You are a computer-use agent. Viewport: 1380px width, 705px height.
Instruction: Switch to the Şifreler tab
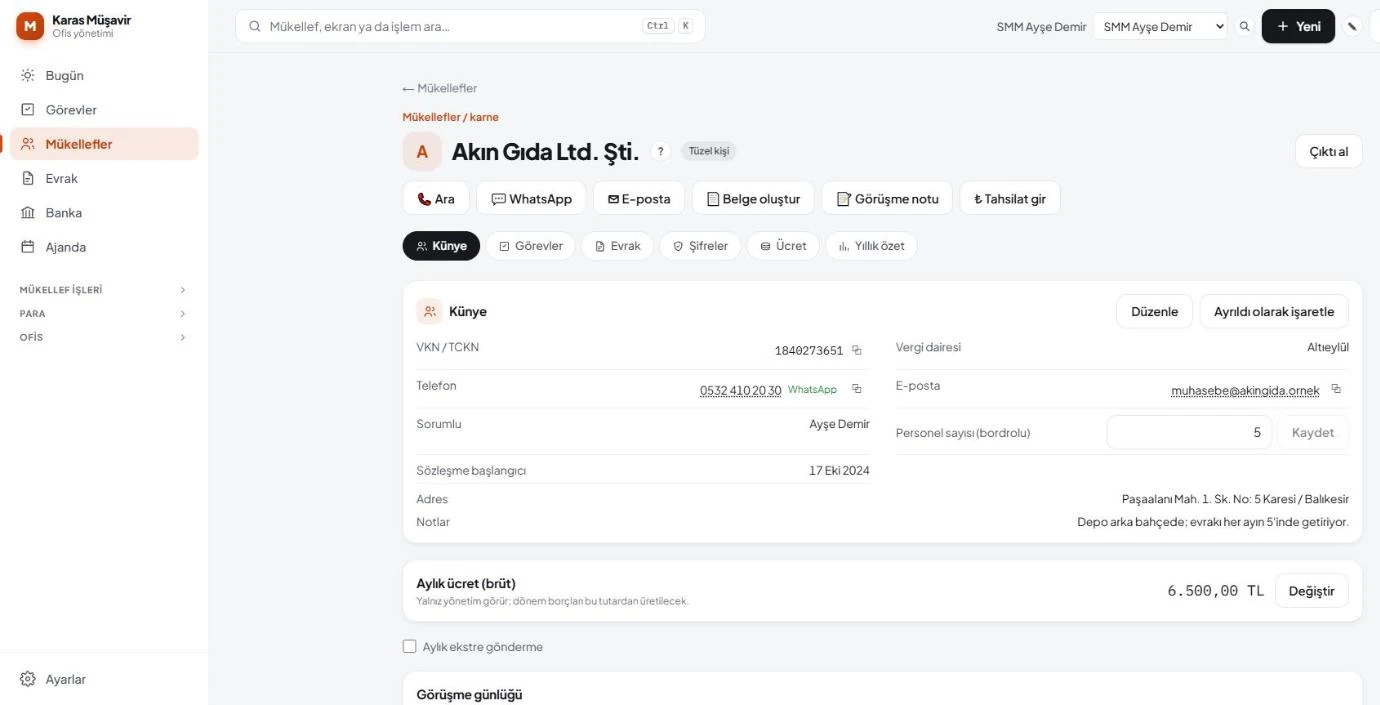tap(700, 246)
